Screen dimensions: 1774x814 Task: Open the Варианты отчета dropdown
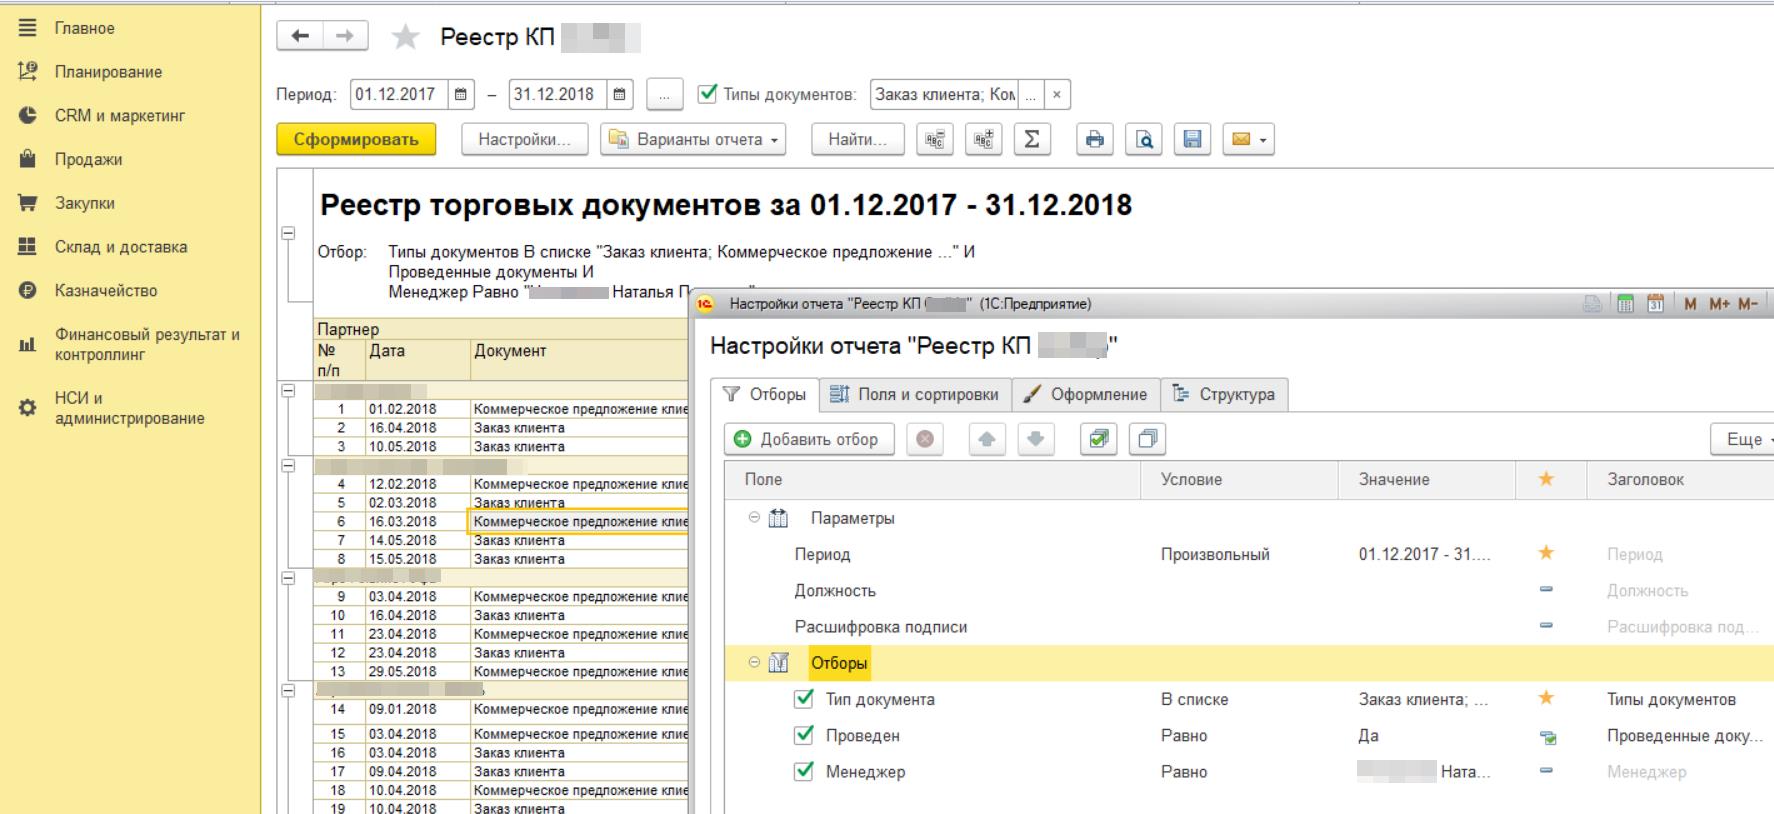click(693, 140)
